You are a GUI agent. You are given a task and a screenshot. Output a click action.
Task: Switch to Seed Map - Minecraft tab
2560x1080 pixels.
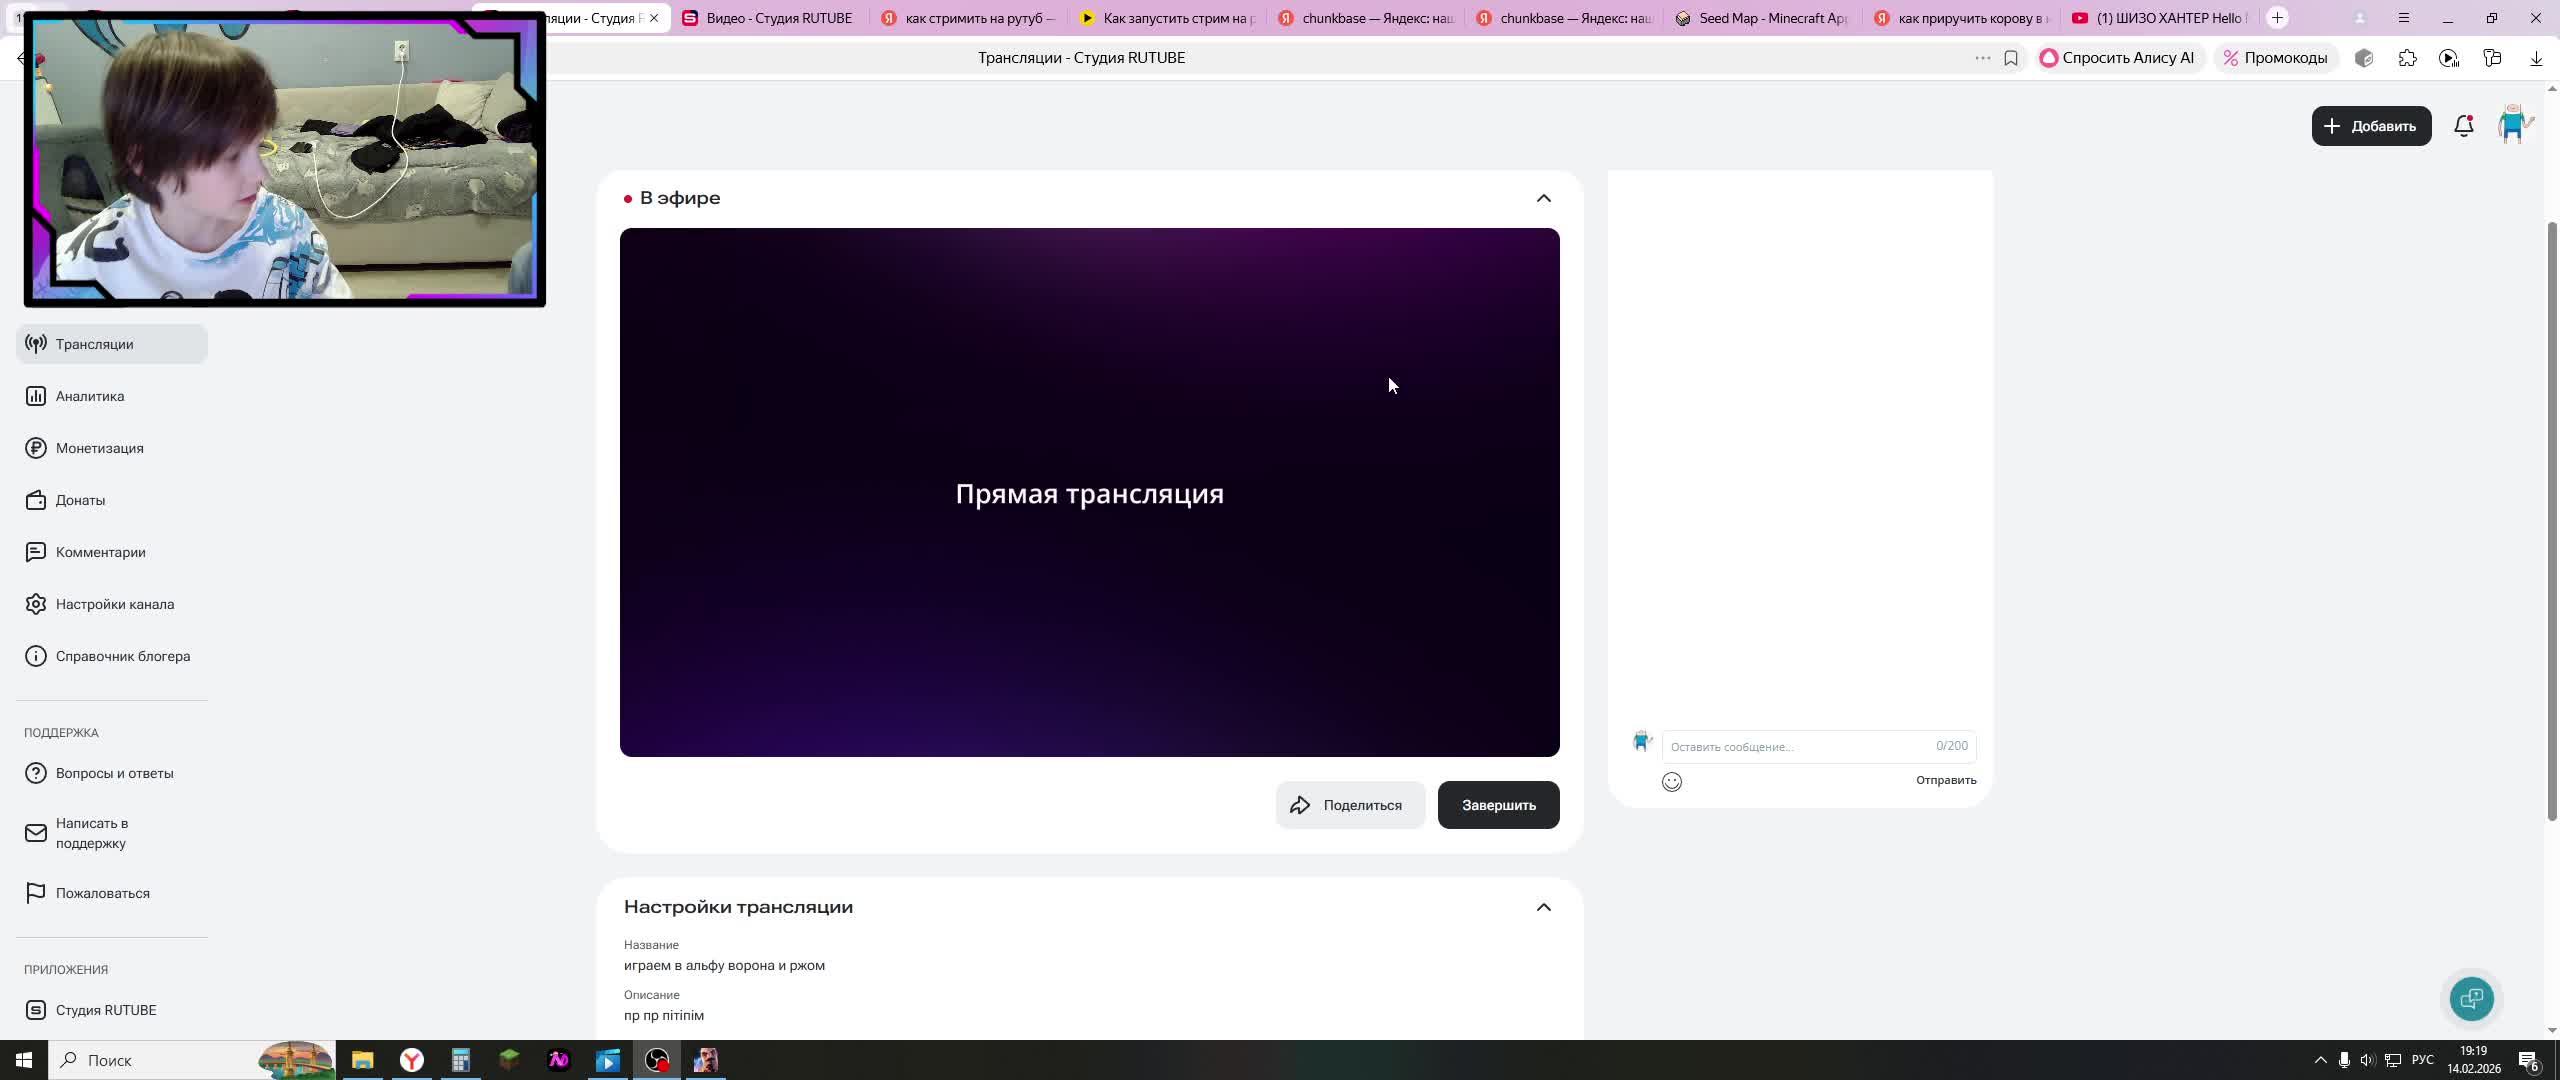[x=1771, y=18]
